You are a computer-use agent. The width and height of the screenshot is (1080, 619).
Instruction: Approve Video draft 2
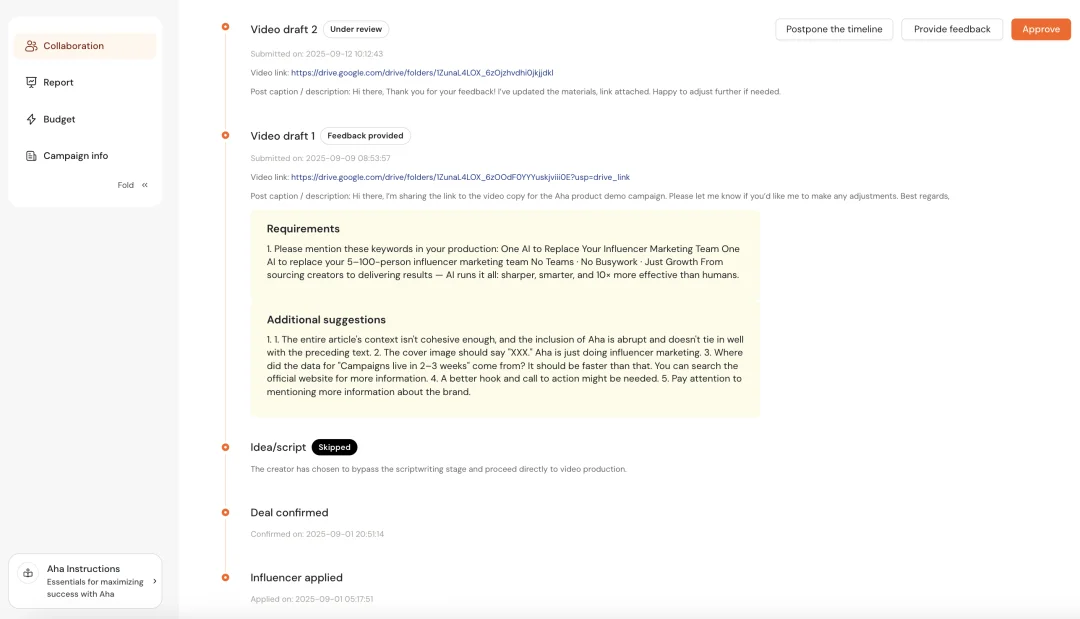point(1040,29)
